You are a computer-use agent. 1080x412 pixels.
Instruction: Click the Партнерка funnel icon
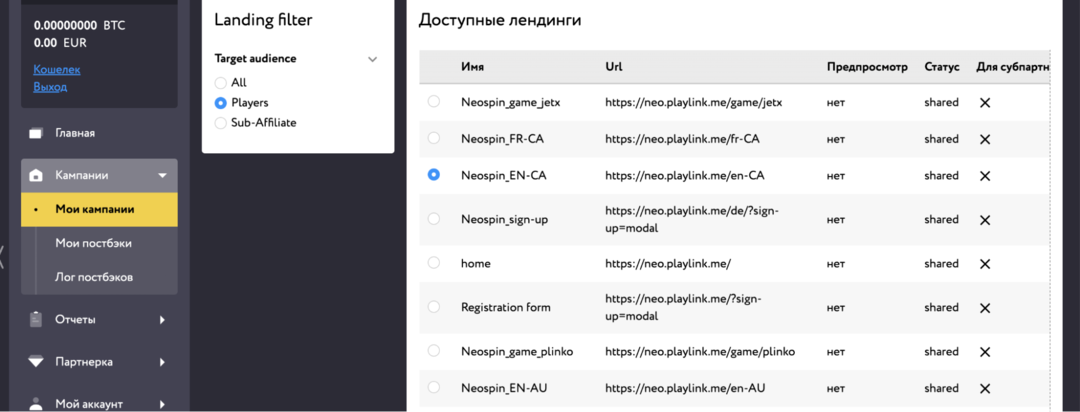(x=37, y=362)
